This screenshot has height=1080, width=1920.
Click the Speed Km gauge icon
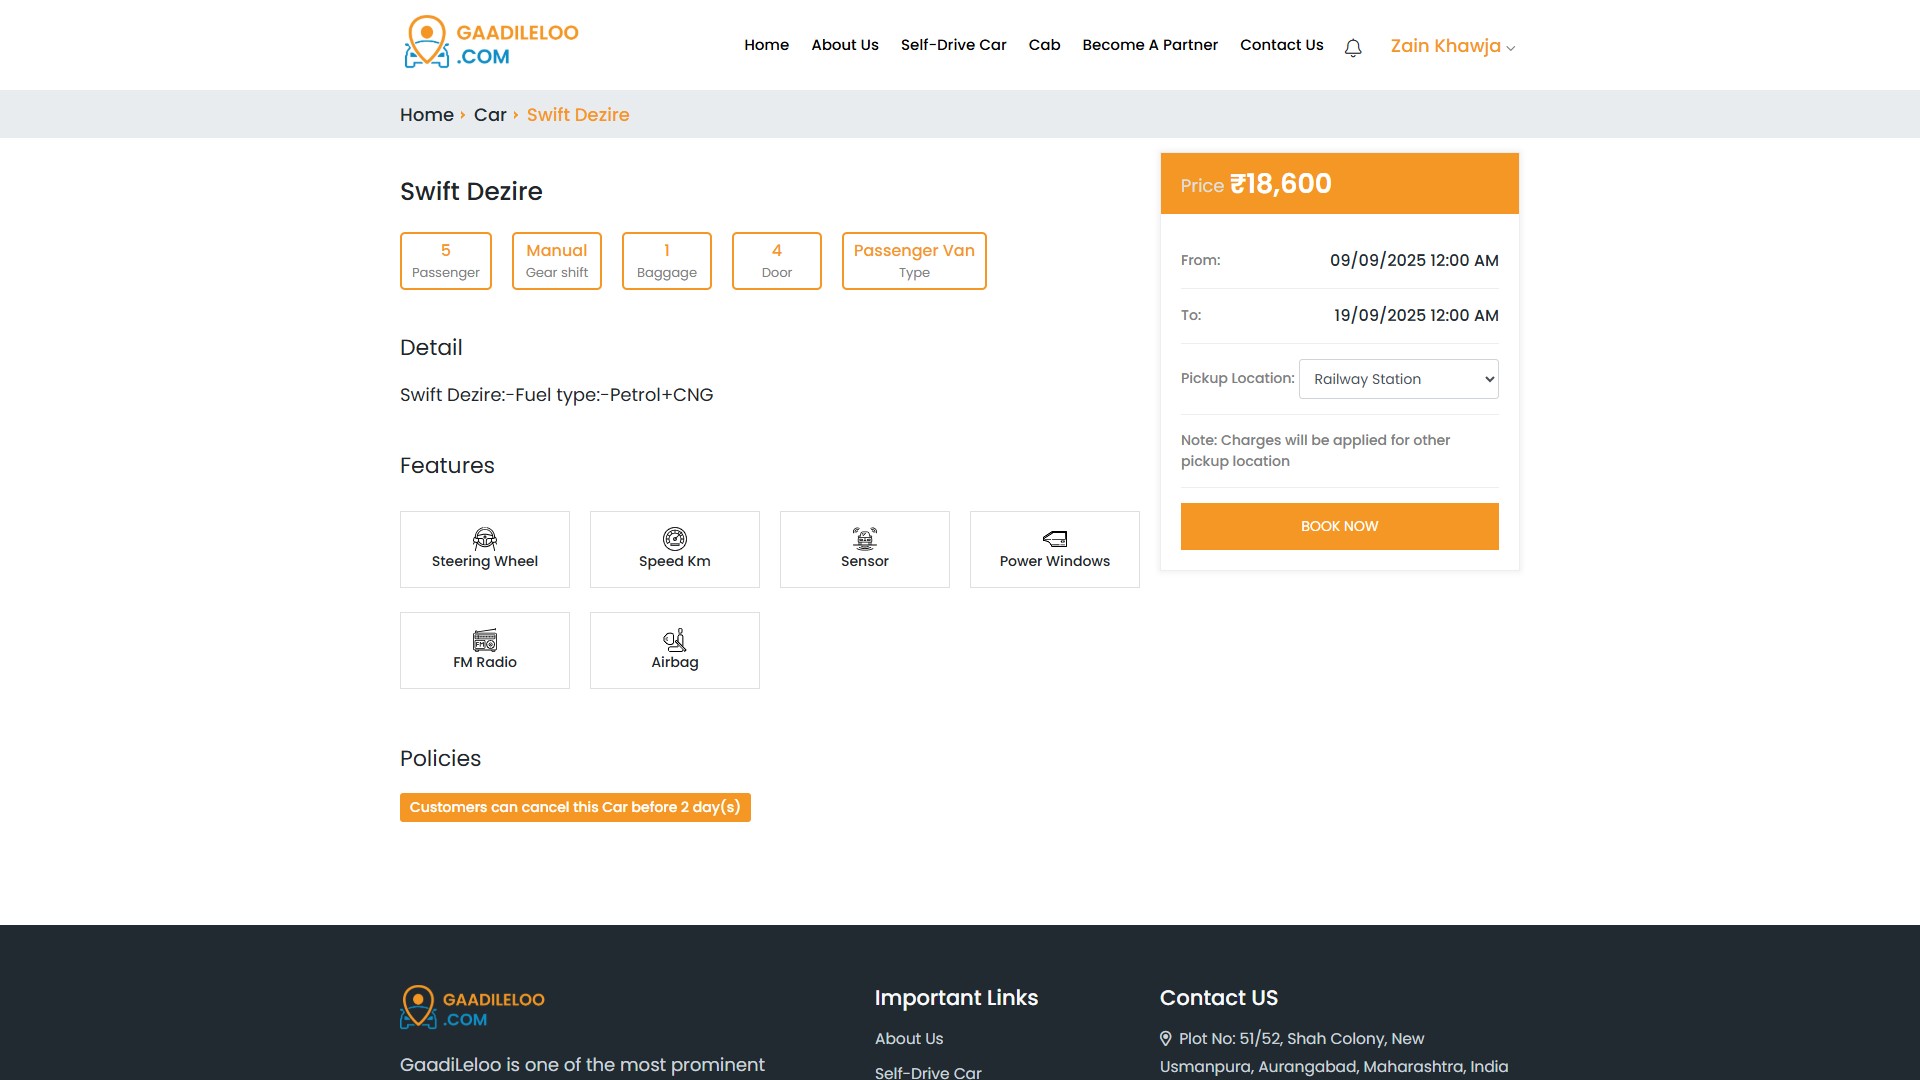(675, 538)
